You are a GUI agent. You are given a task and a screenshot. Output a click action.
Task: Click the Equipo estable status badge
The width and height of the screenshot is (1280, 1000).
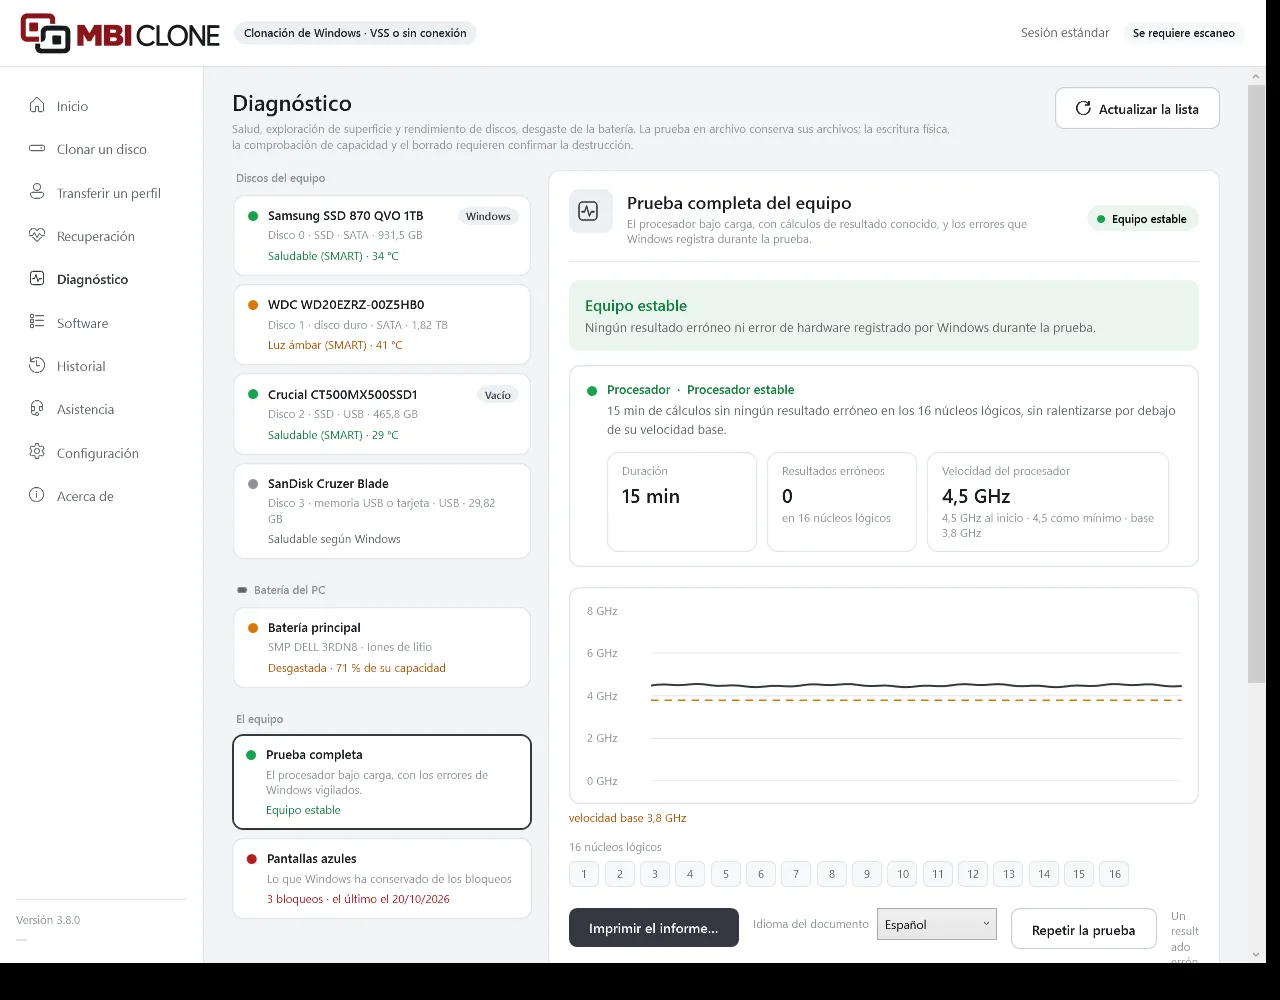1142,219
